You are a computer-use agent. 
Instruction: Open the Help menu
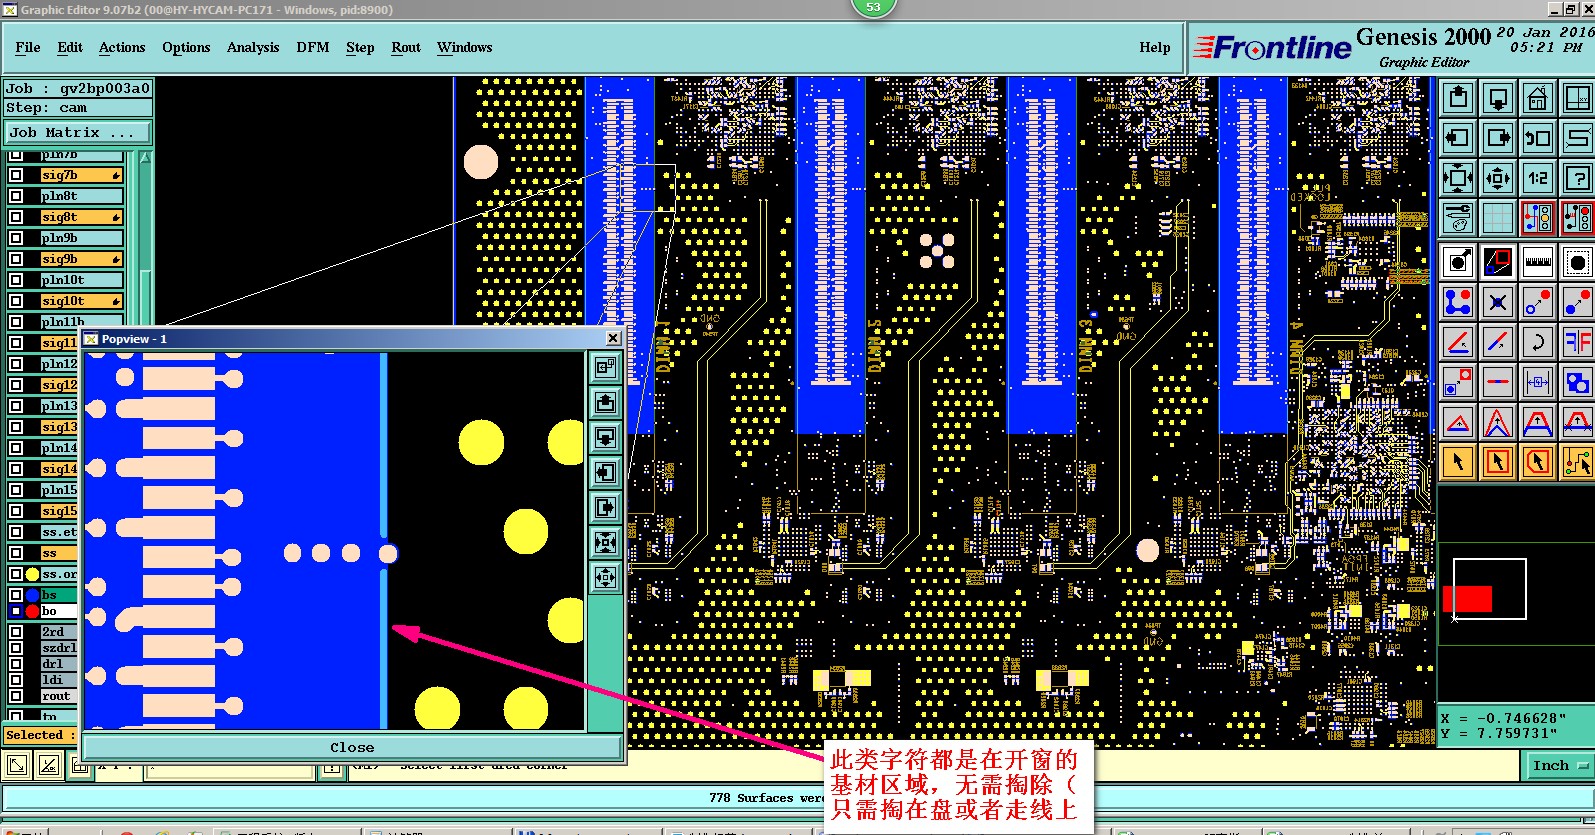point(1155,47)
